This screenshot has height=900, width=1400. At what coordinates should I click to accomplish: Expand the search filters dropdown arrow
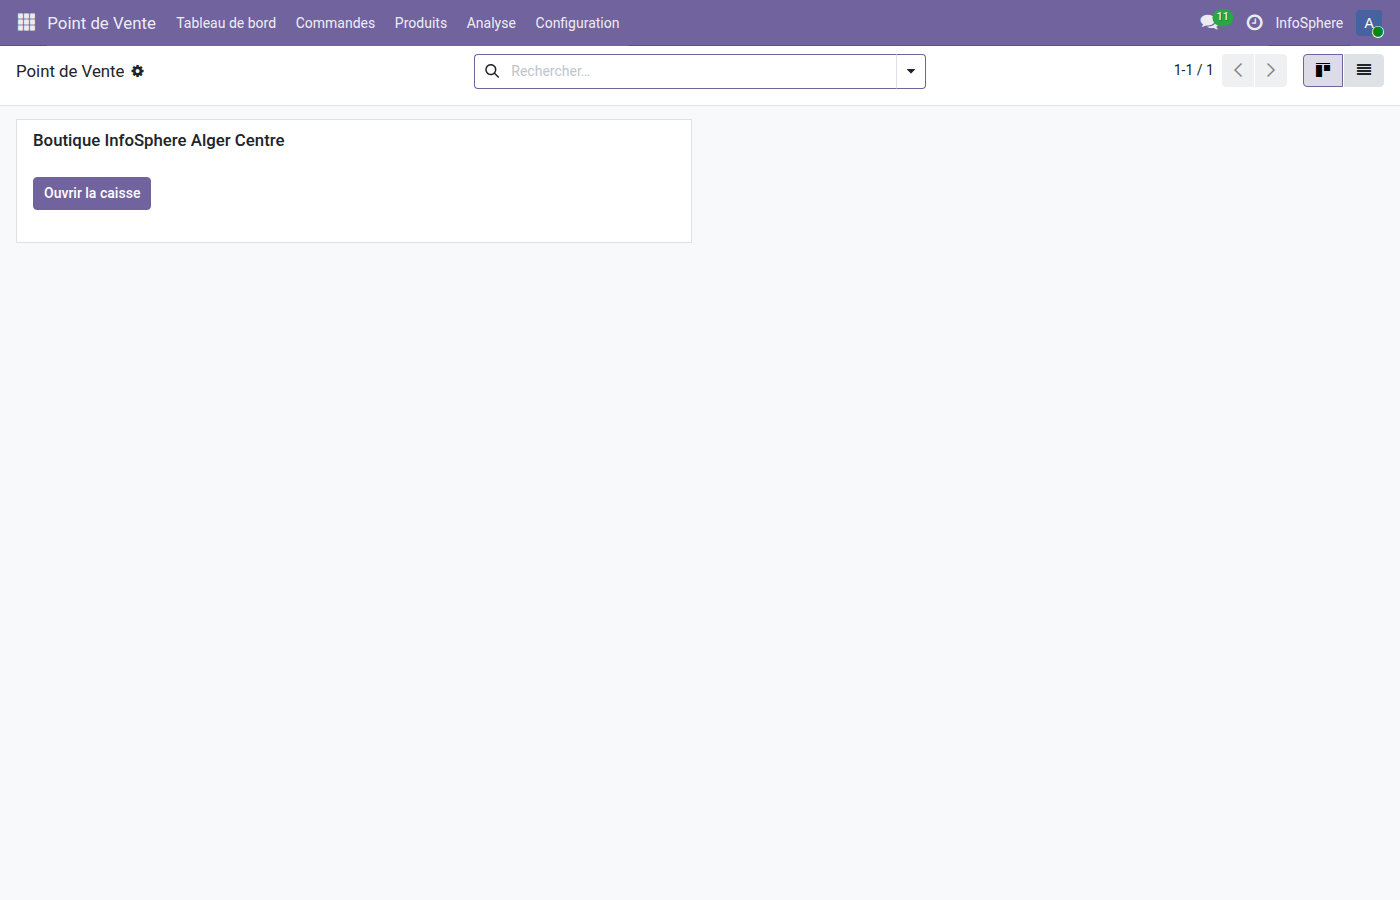[910, 71]
